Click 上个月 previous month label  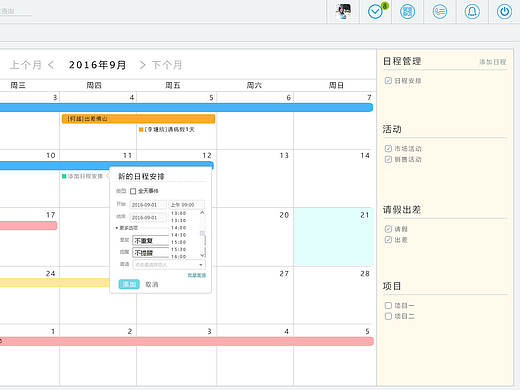pyautogui.click(x=26, y=65)
